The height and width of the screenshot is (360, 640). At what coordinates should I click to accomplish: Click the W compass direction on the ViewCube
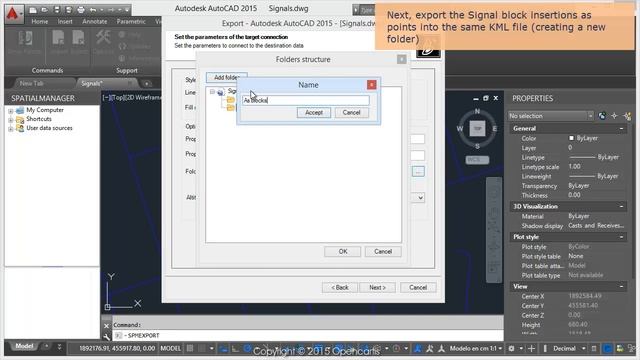(x=460, y=129)
